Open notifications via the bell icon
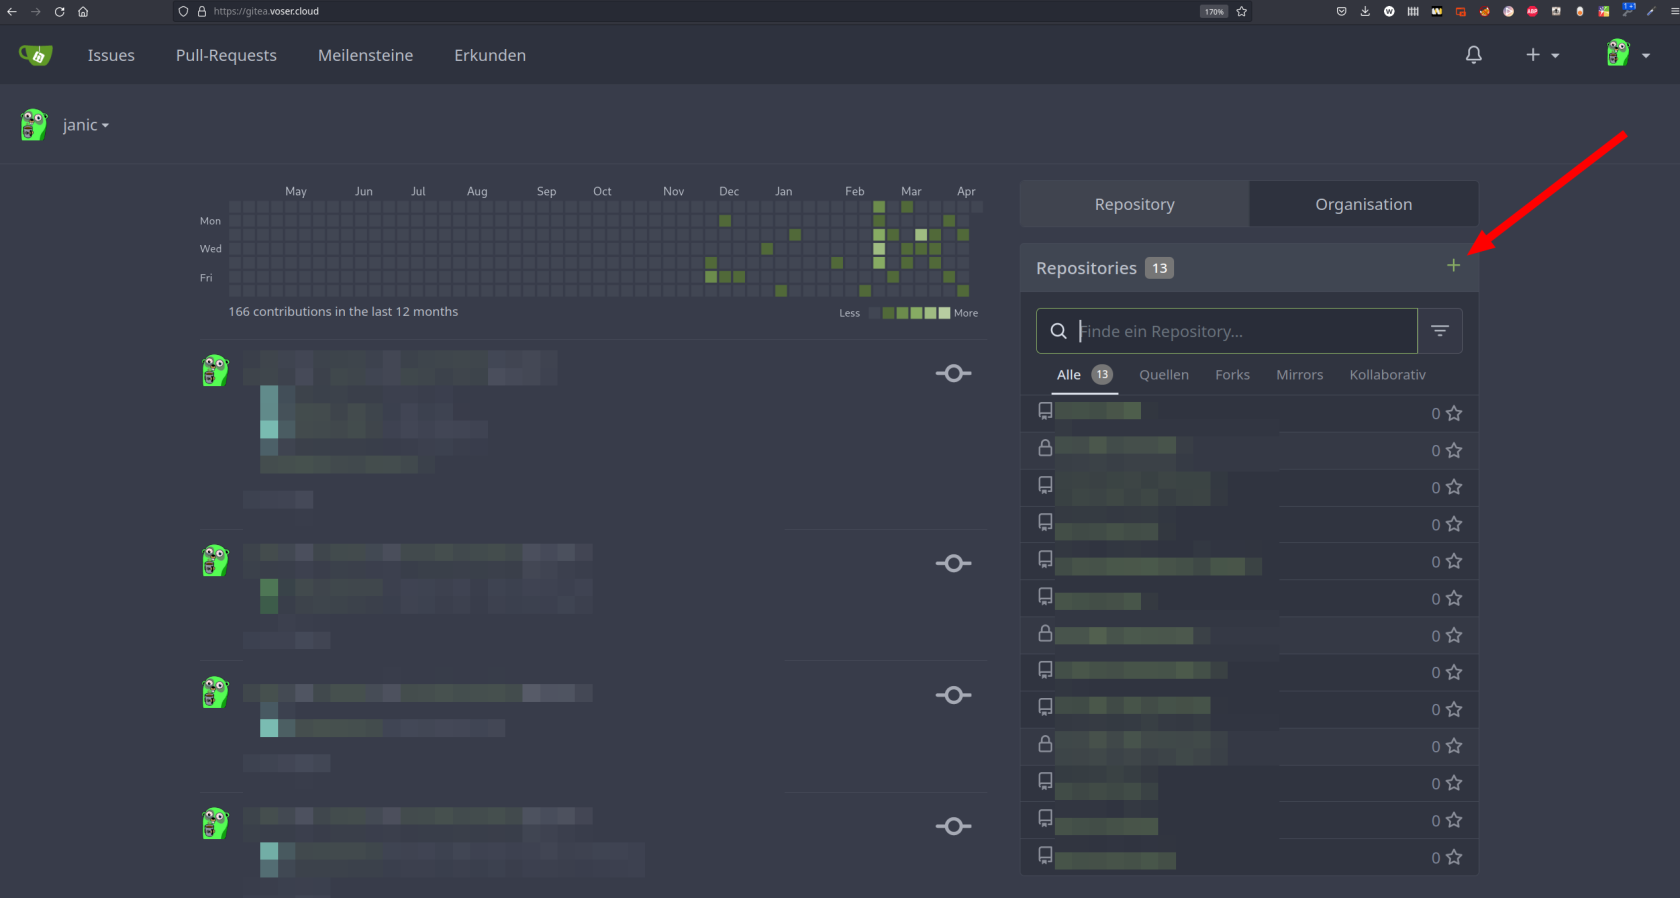Screen dimensions: 1680x898 [1474, 55]
